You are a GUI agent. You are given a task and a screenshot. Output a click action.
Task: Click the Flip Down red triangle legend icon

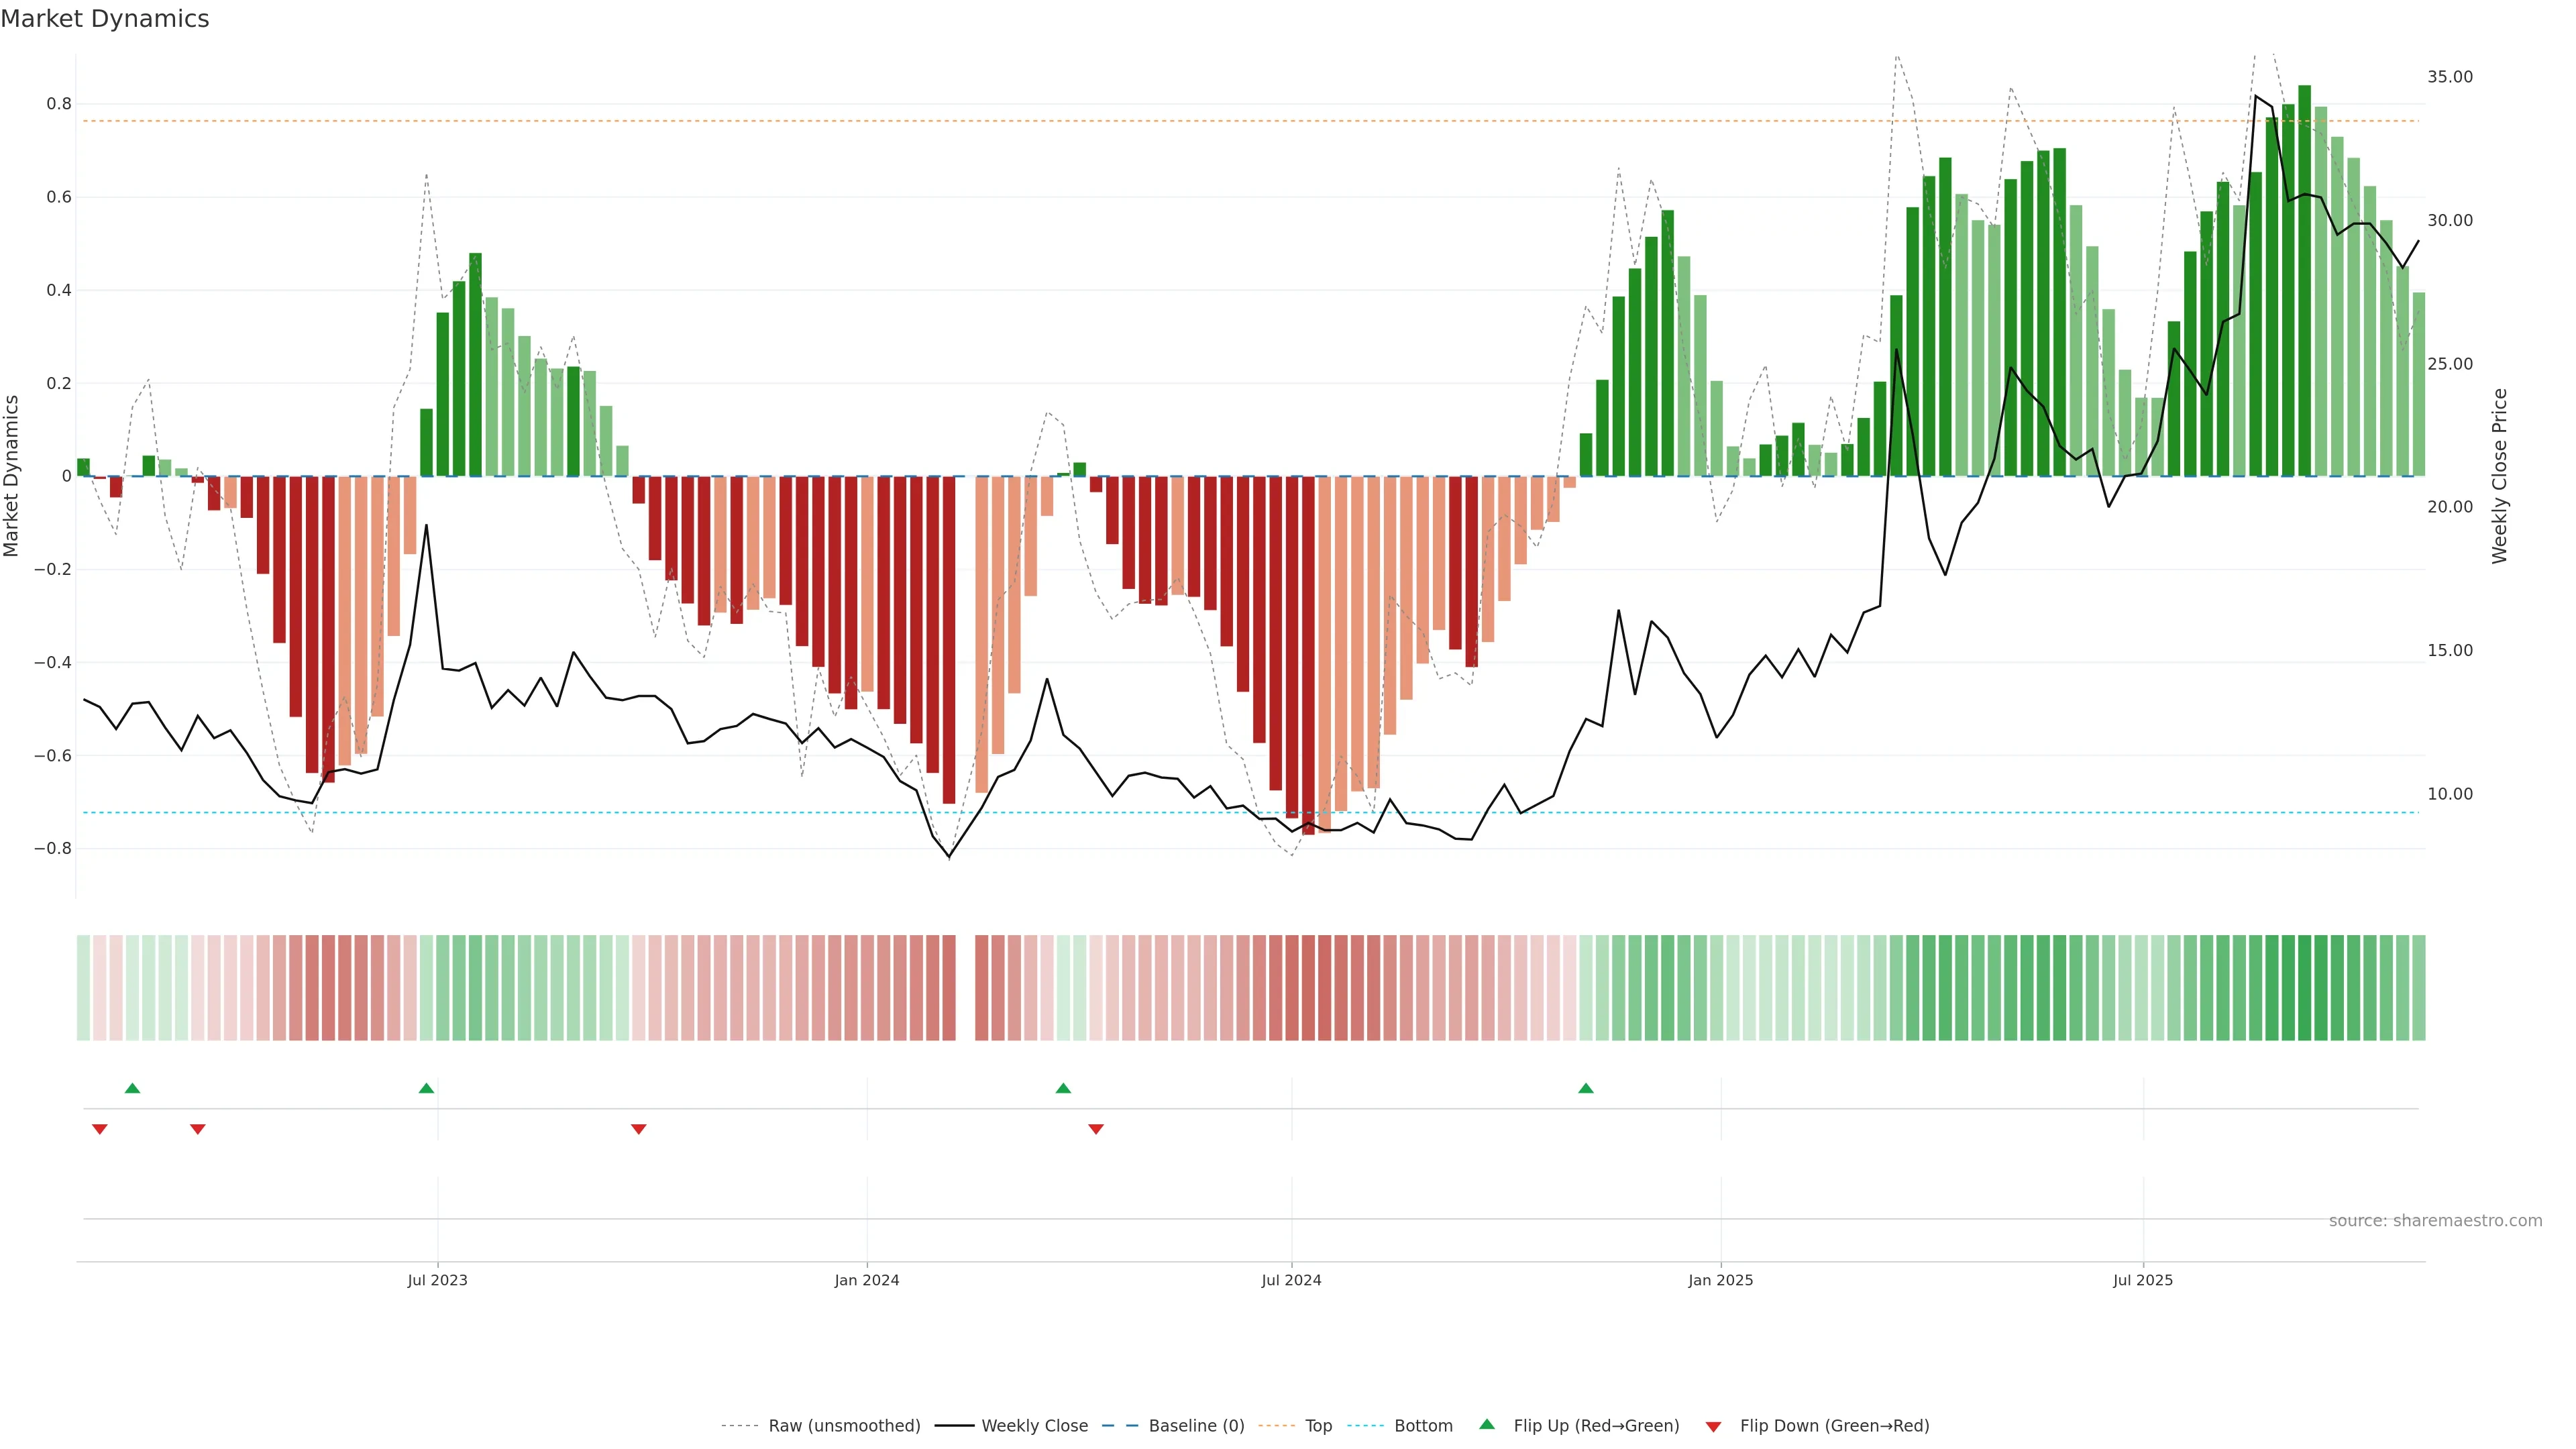(x=1713, y=1427)
